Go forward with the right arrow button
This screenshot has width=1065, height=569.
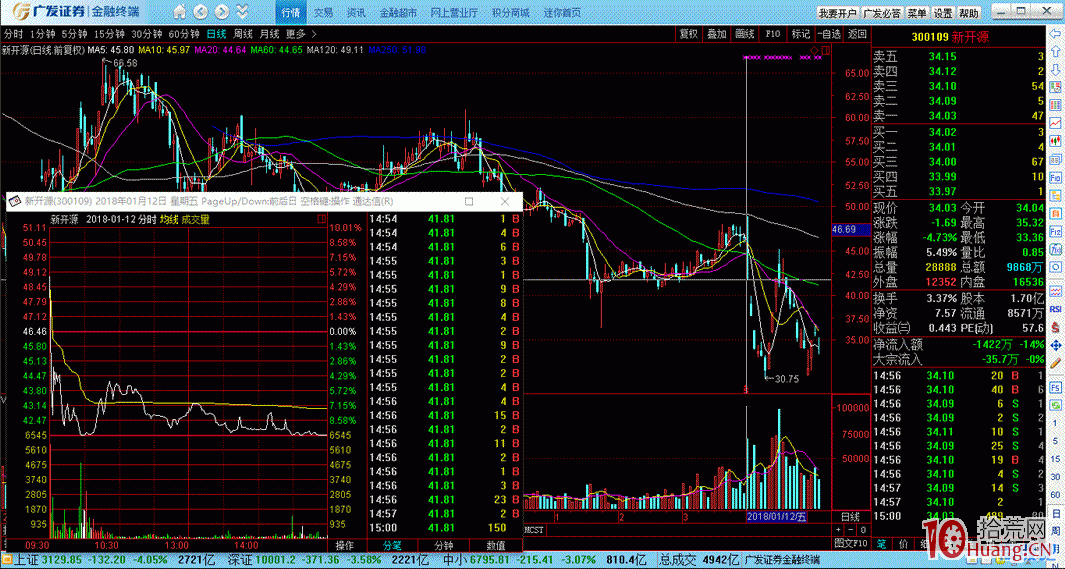click(221, 12)
